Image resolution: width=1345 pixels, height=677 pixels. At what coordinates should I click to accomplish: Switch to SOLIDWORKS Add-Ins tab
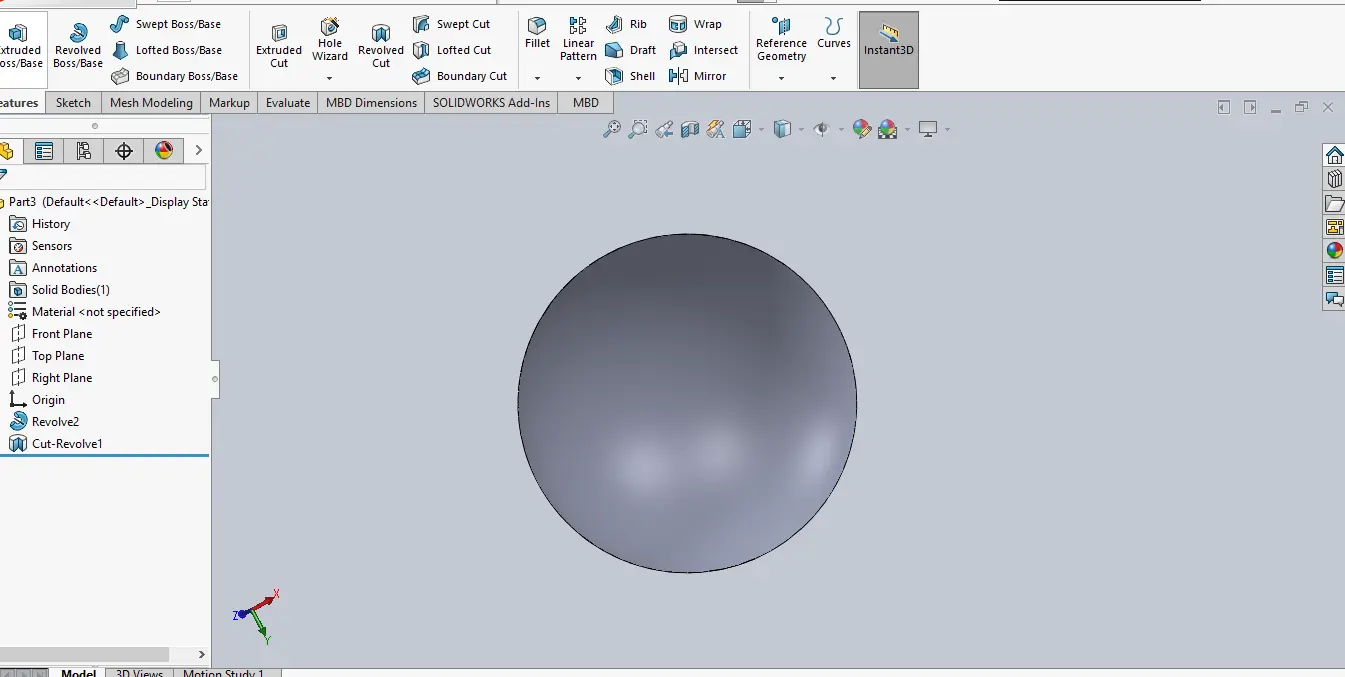tap(491, 102)
